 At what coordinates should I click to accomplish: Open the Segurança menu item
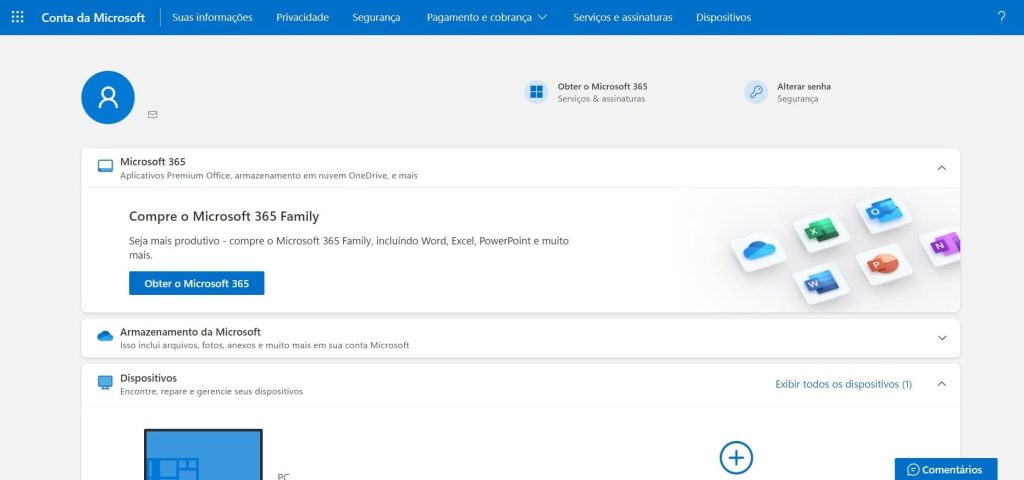[x=376, y=18]
